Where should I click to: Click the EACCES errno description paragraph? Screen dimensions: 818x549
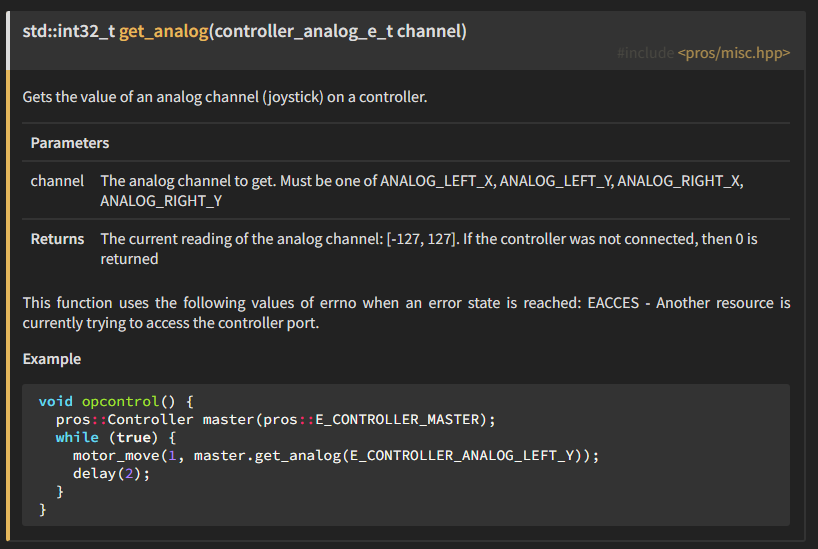pos(406,313)
